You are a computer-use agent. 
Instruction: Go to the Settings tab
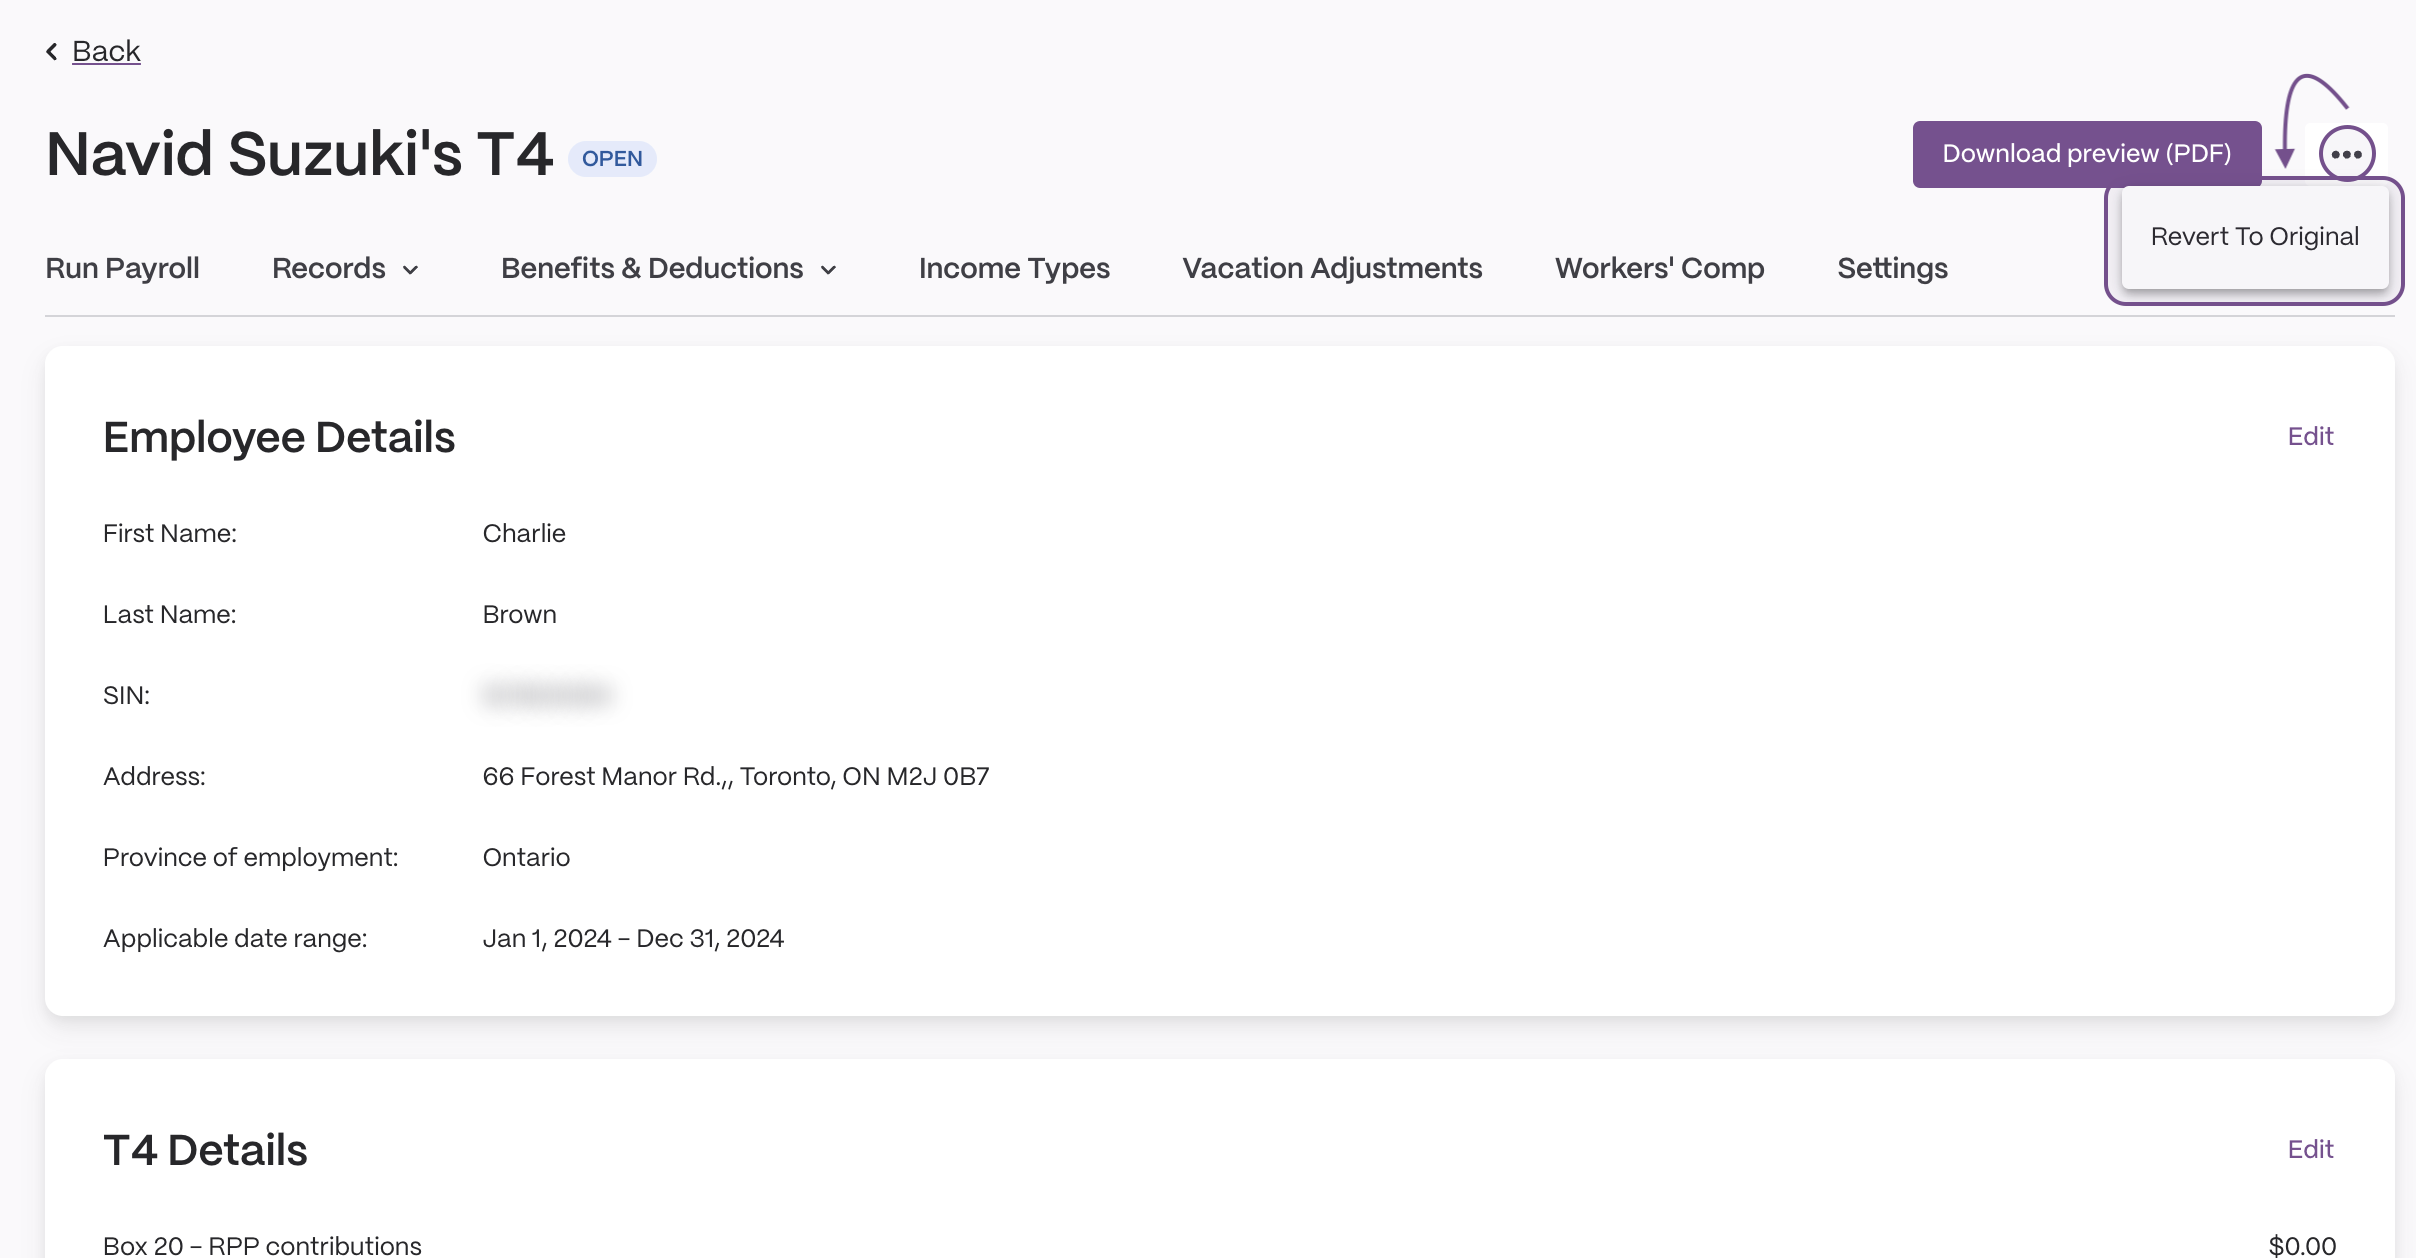point(1892,268)
